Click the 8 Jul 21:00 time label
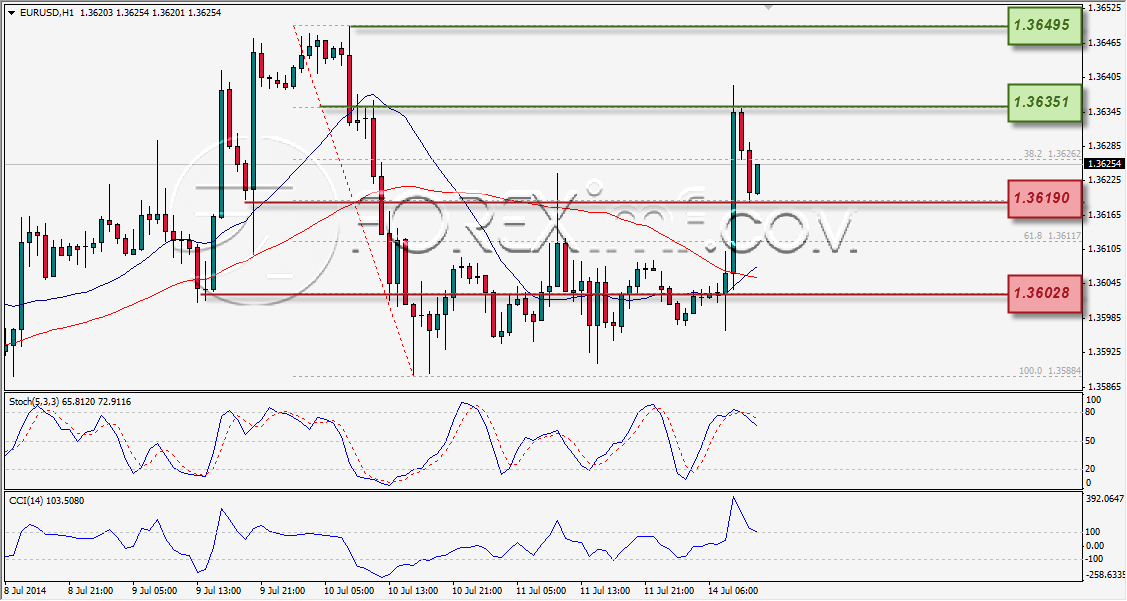The height and width of the screenshot is (601, 1127). (x=90, y=591)
